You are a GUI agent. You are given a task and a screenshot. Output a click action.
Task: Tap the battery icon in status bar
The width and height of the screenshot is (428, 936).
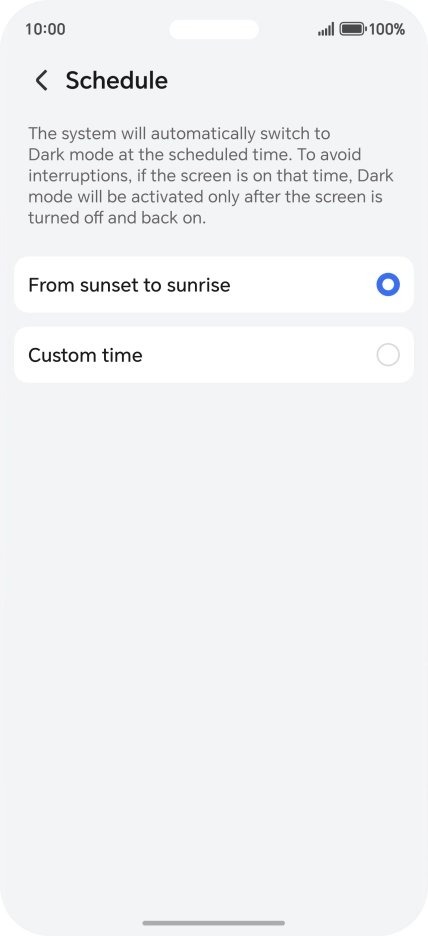tap(353, 29)
